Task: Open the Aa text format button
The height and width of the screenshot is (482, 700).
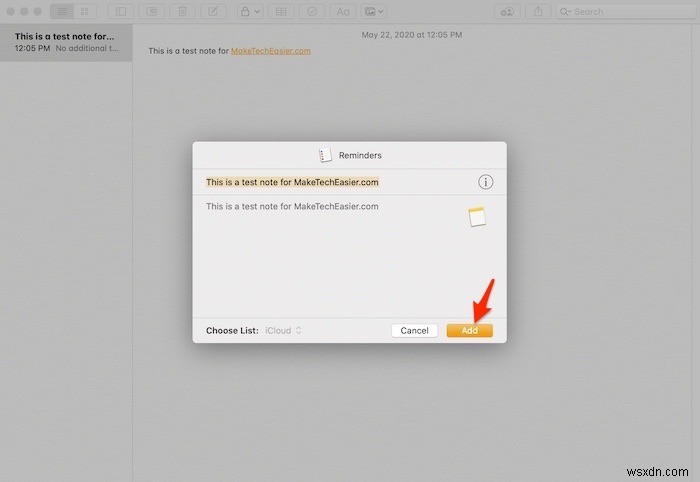Action: [343, 12]
